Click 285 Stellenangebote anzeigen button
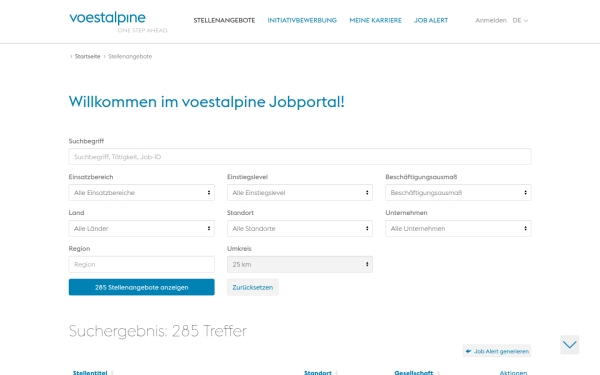 142,287
